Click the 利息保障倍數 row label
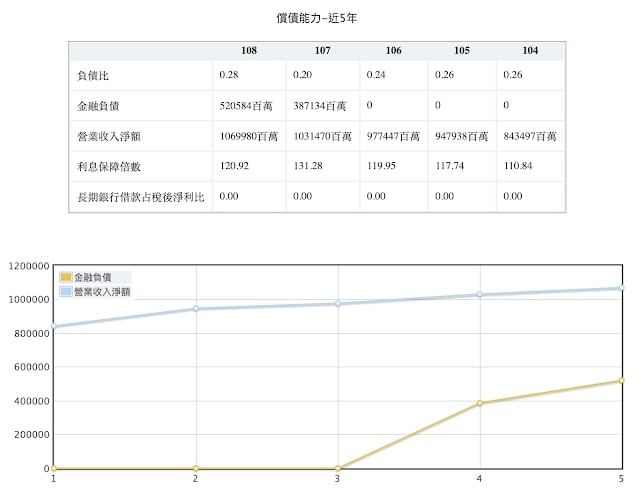This screenshot has width=640, height=491. [x=109, y=167]
